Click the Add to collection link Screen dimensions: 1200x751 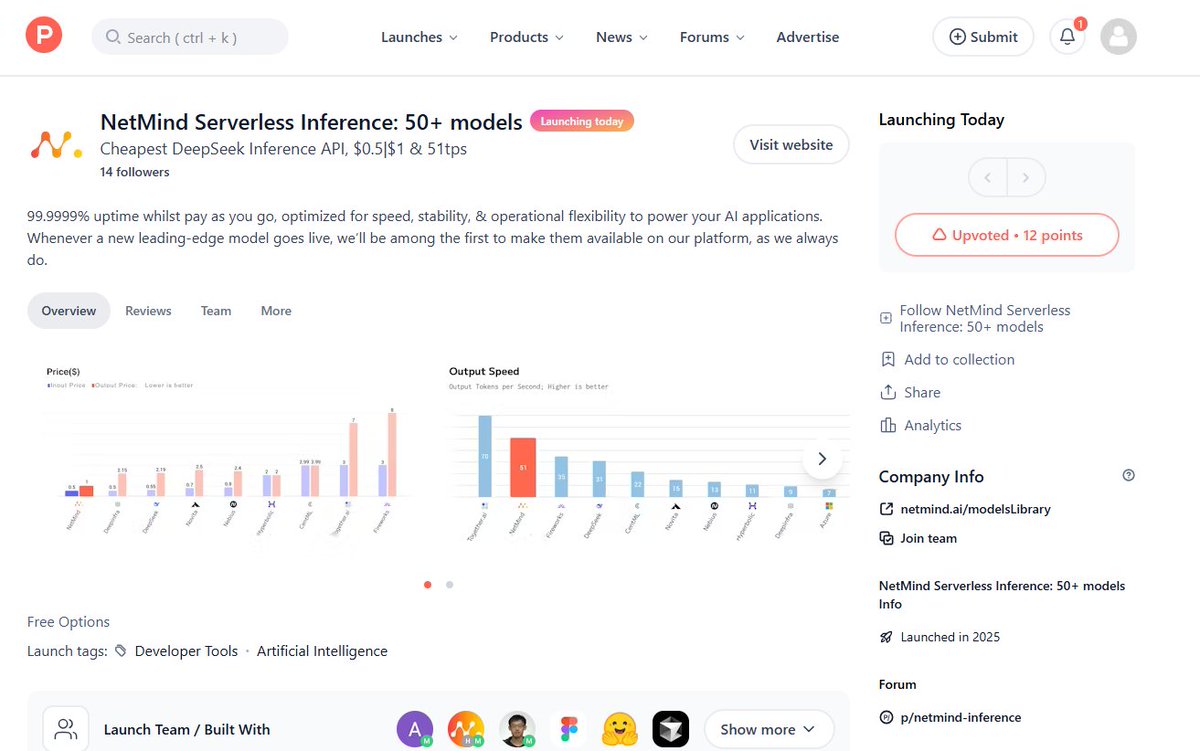click(959, 359)
